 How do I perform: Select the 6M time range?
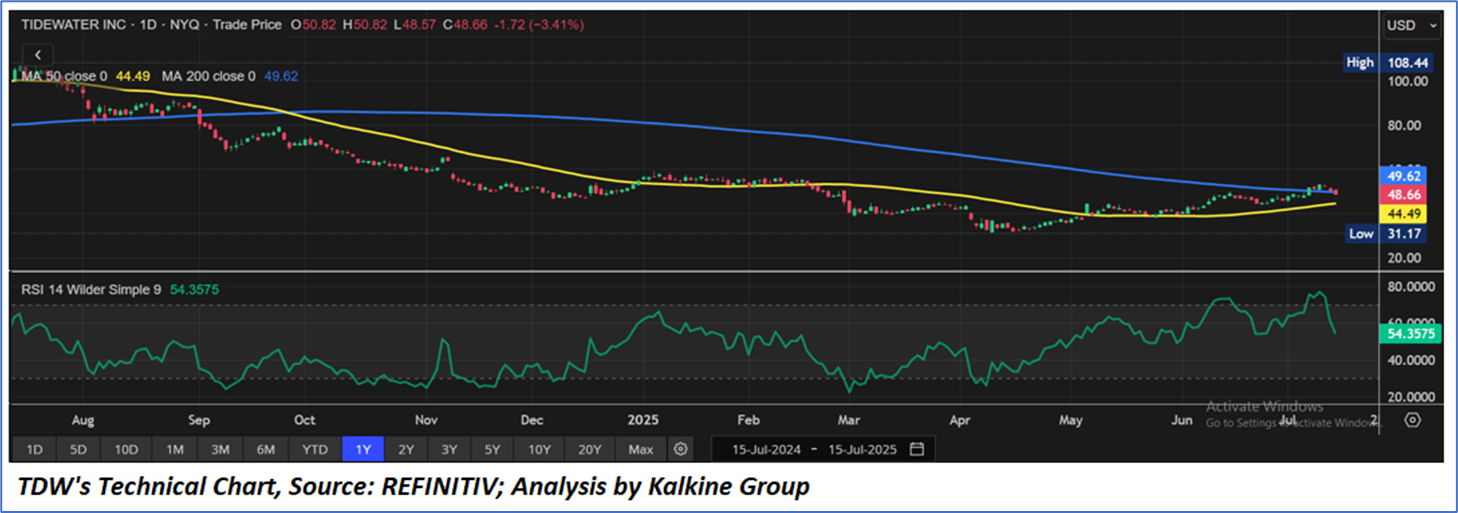pyautogui.click(x=266, y=449)
